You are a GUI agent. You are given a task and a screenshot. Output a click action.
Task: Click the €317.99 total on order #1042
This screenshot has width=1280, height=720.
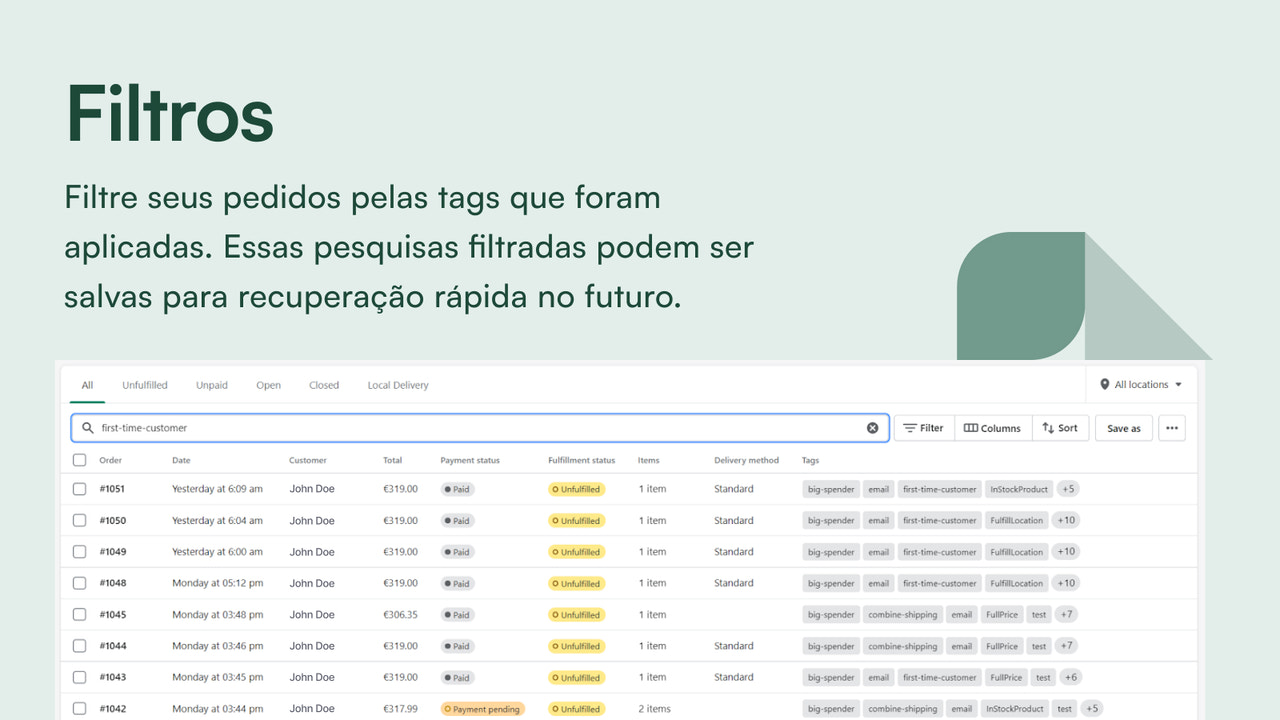point(400,708)
